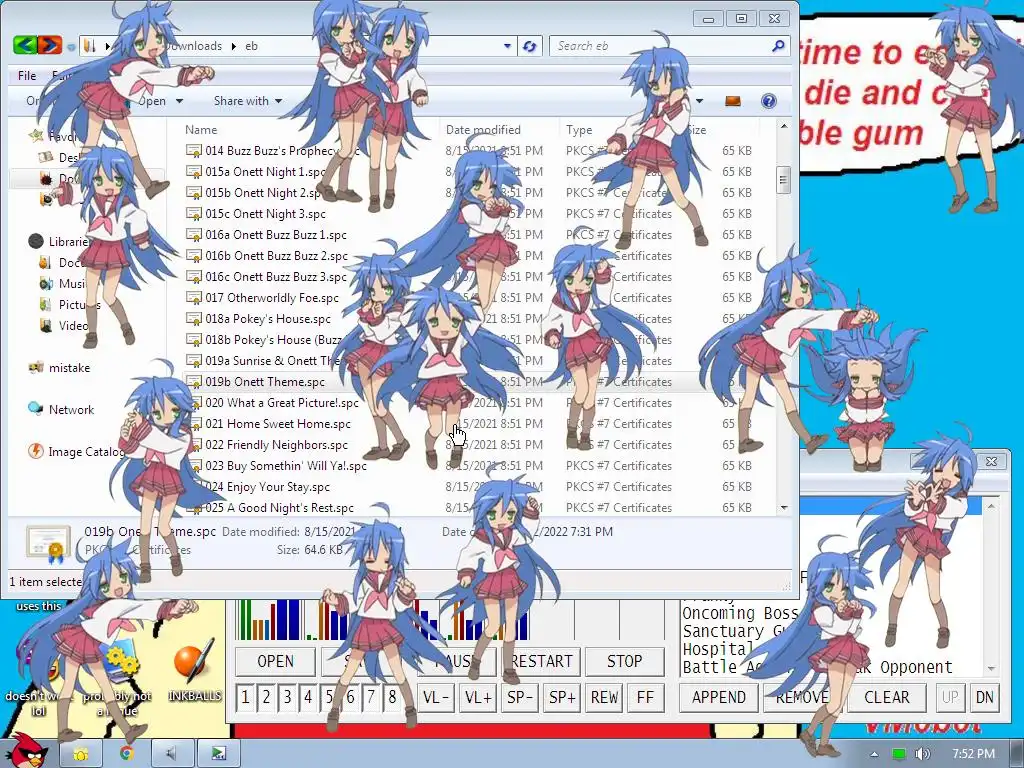
Task: Toggle channel 8 in the player
Action: click(x=392, y=697)
